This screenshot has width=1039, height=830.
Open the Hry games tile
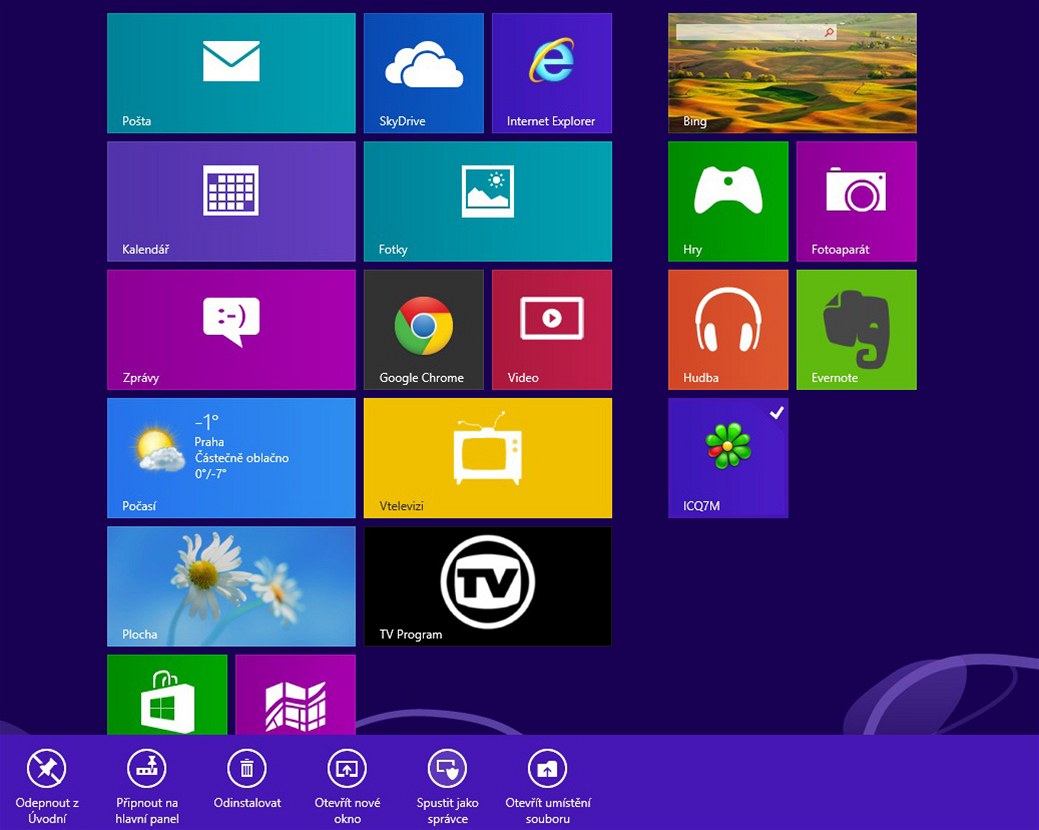click(728, 201)
